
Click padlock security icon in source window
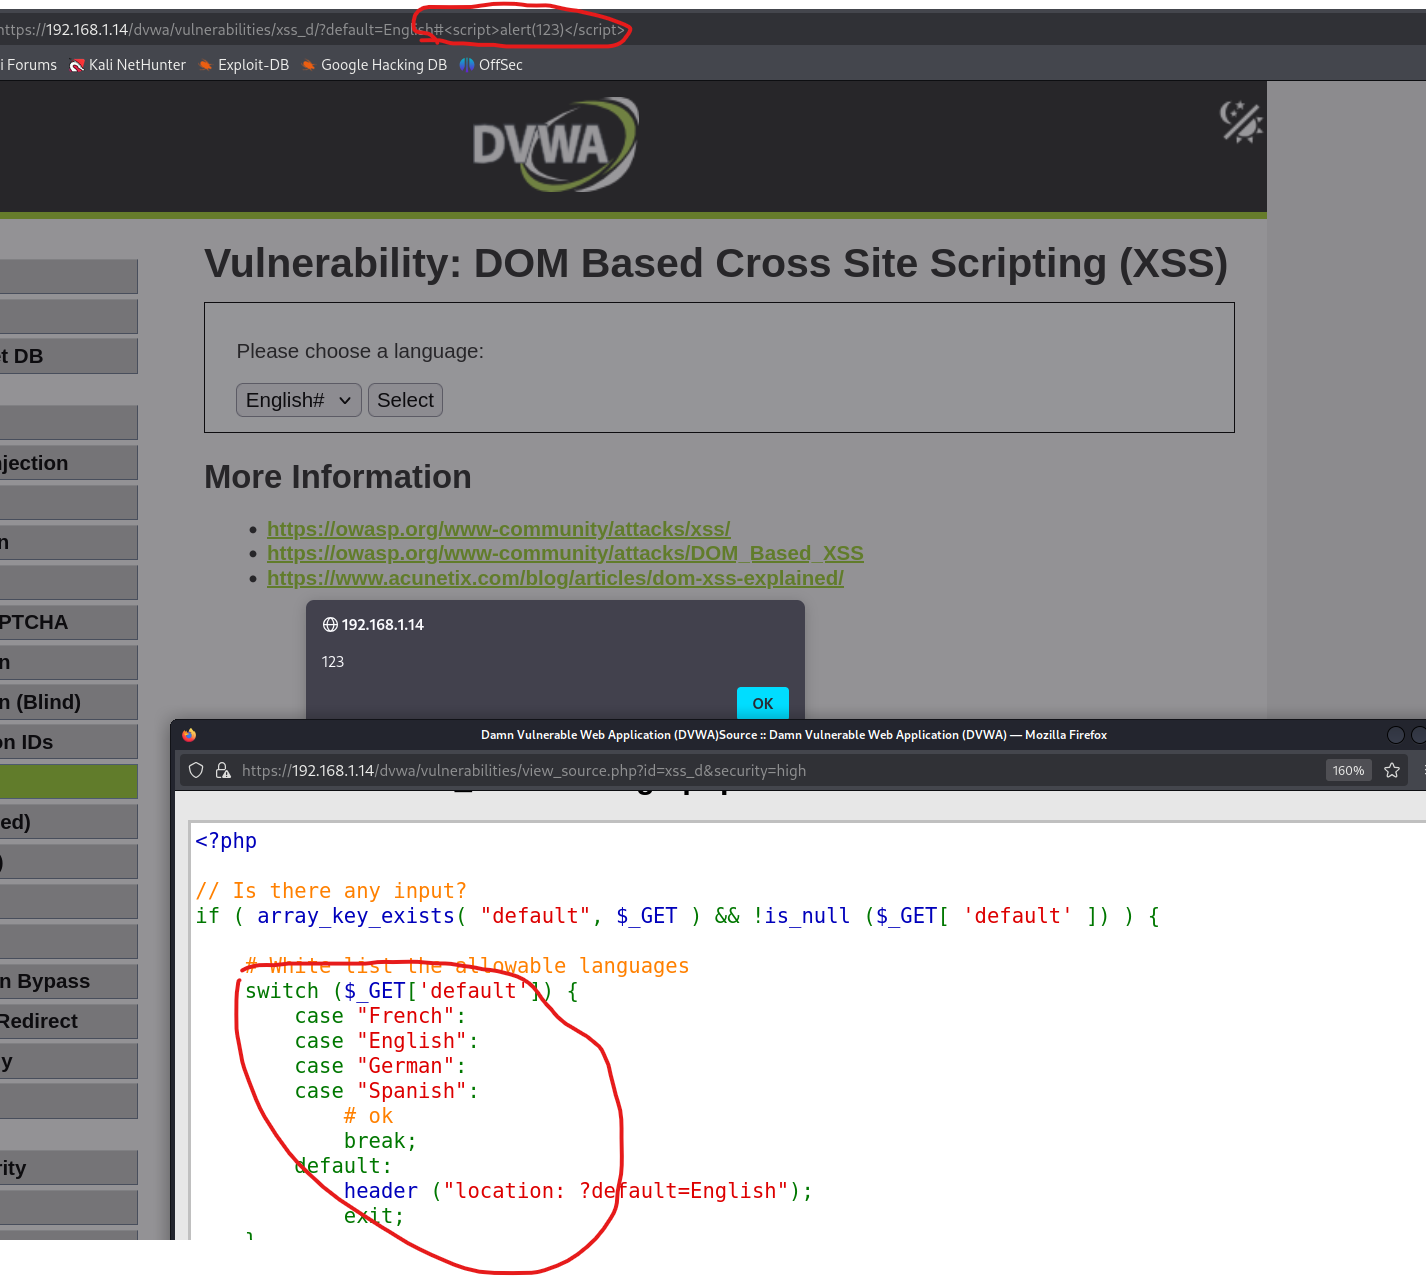pos(223,770)
